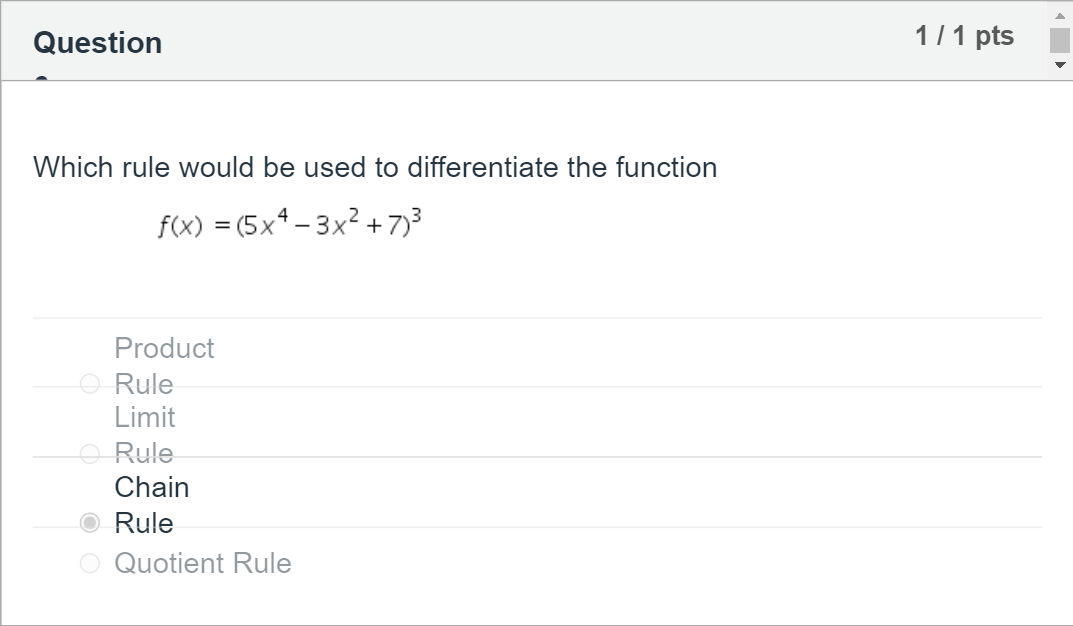Click the f(x) formula expression
This screenshot has height=626, width=1073.
coord(288,222)
